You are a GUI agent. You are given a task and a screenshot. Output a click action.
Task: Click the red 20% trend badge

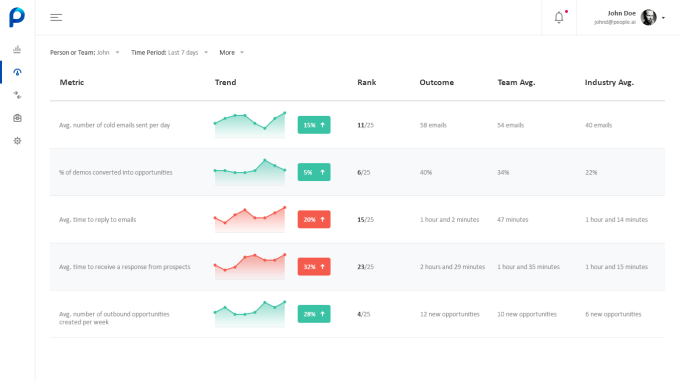coord(314,219)
